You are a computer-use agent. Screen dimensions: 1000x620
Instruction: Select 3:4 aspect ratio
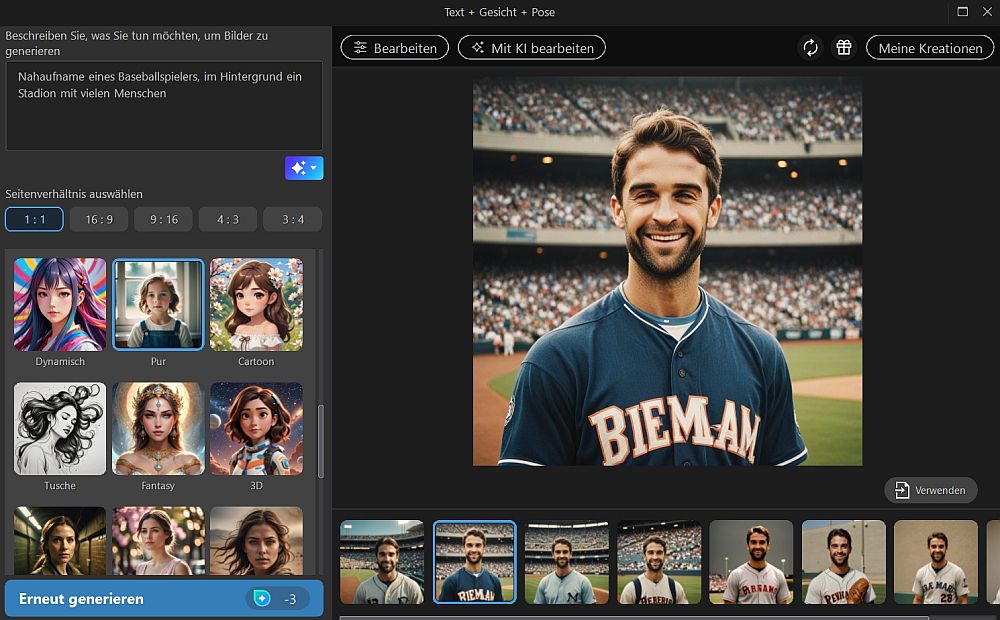point(293,219)
